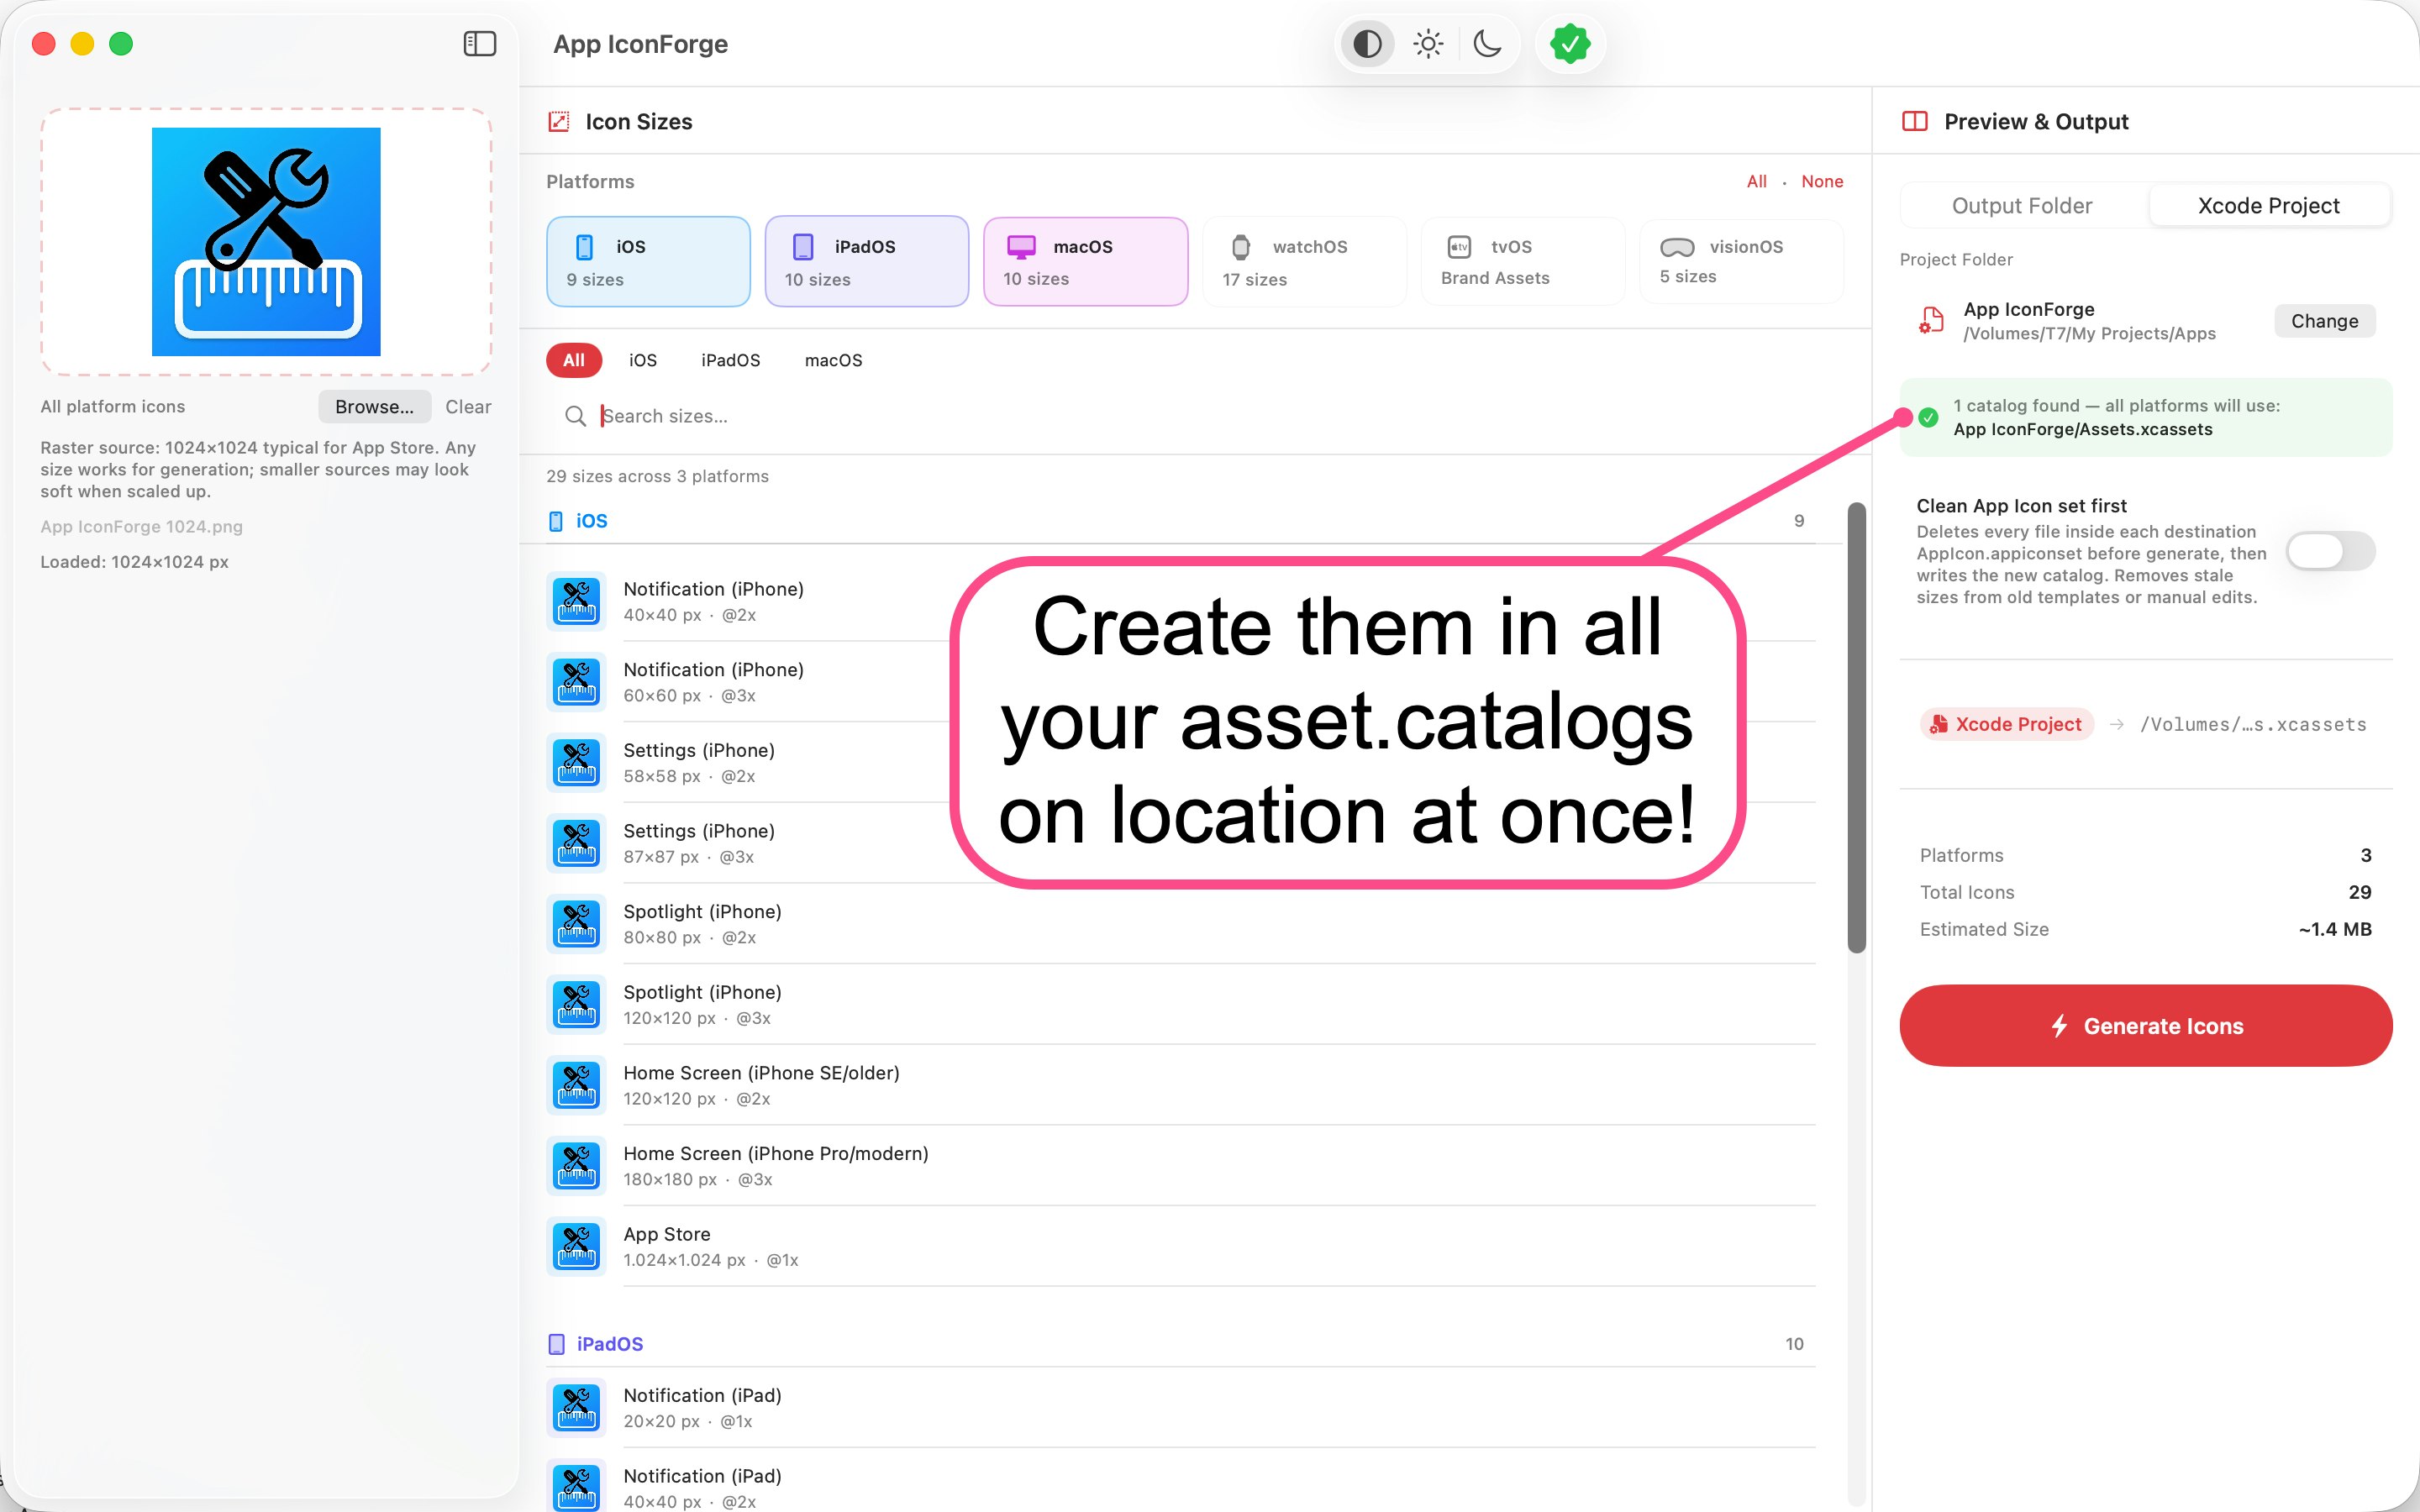Select the All filter tab
This screenshot has width=2420, height=1512.
(x=574, y=360)
